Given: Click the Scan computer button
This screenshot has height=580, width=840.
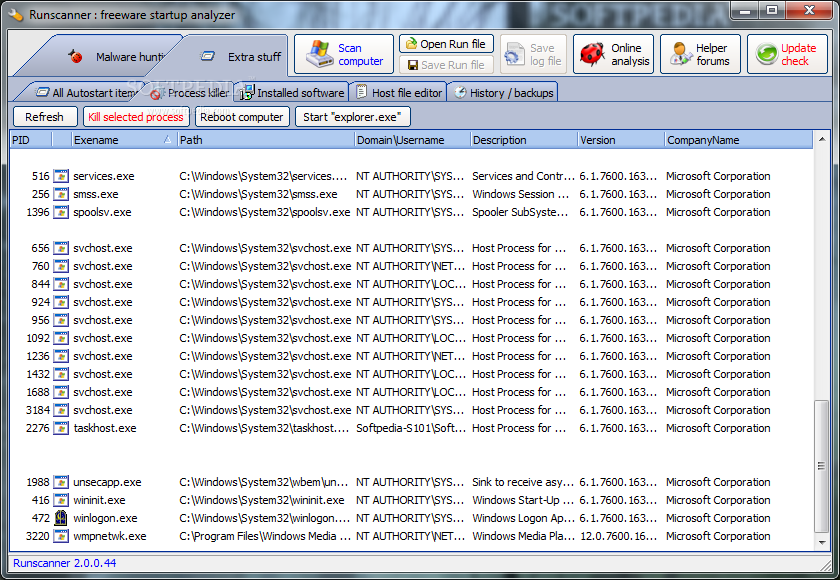Looking at the screenshot, I should (343, 54).
